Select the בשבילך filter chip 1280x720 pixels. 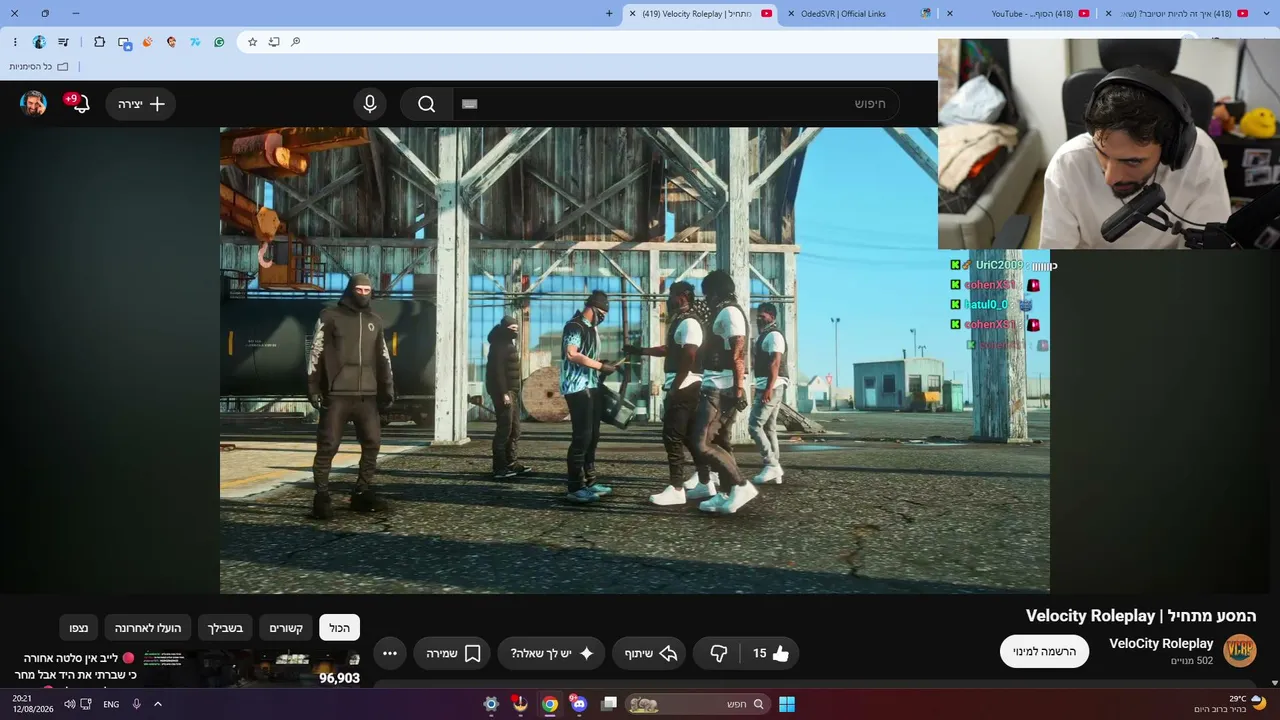click(x=225, y=628)
